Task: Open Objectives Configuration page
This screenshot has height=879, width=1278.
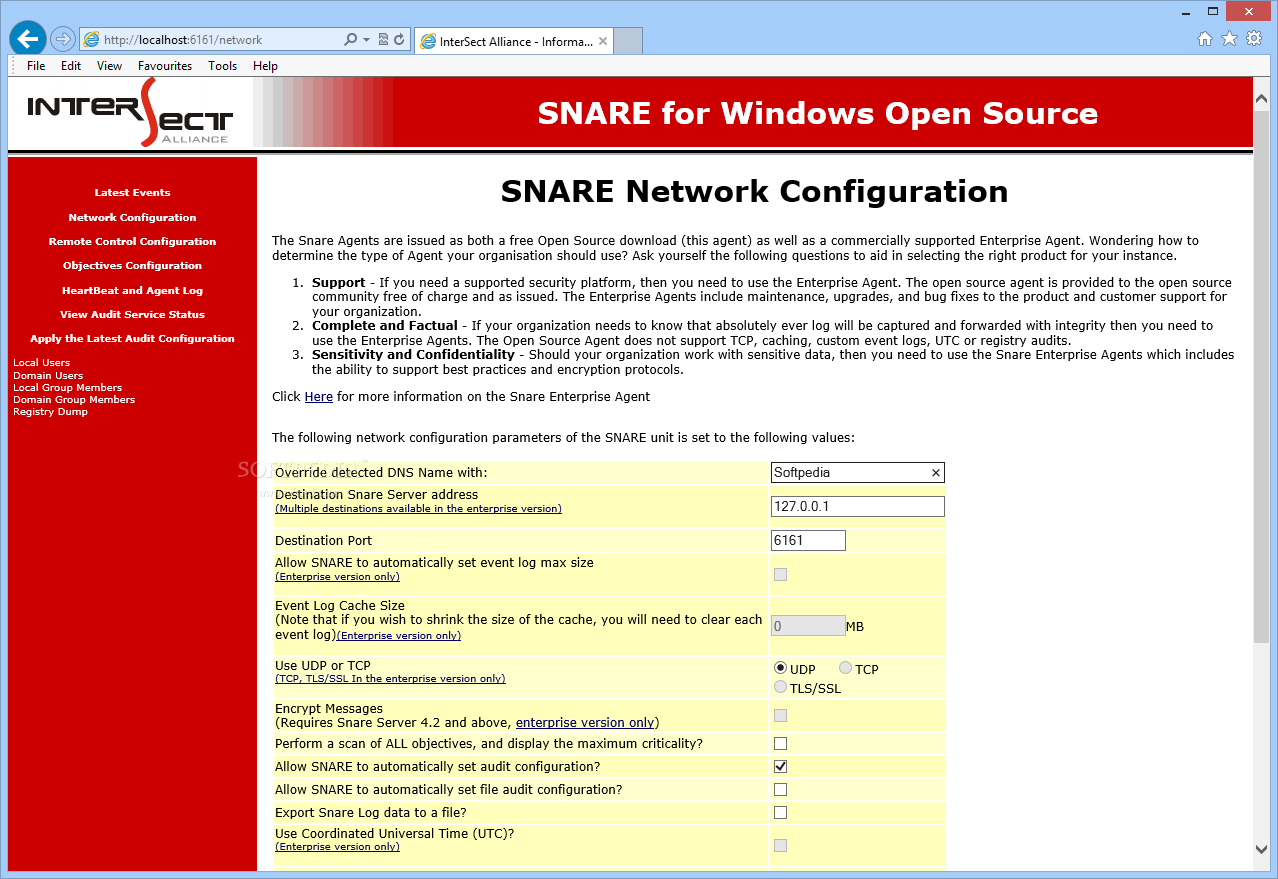Action: (x=132, y=265)
